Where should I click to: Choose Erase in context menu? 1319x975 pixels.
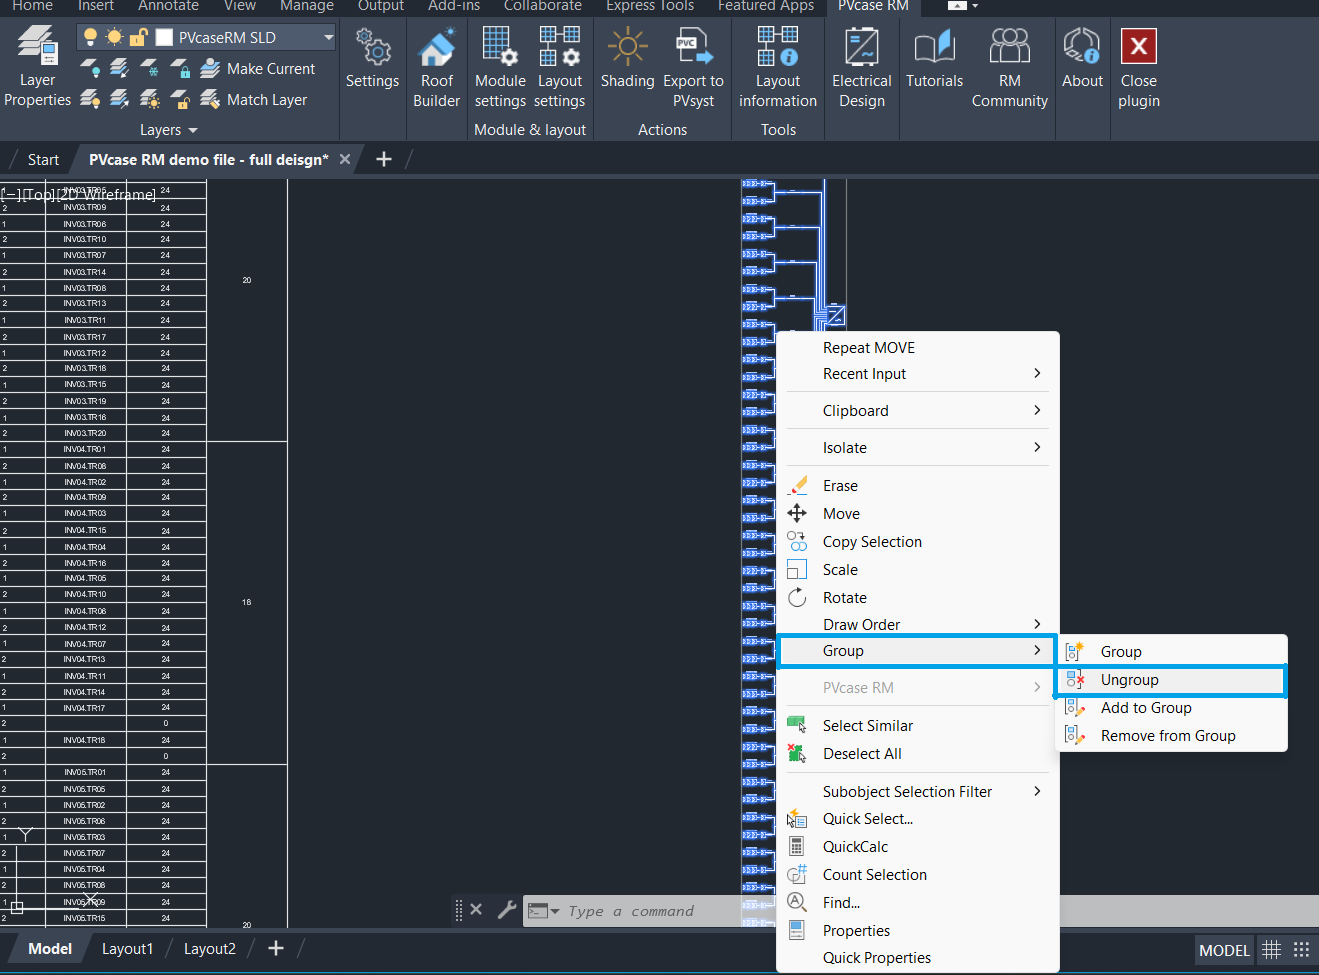917,485
